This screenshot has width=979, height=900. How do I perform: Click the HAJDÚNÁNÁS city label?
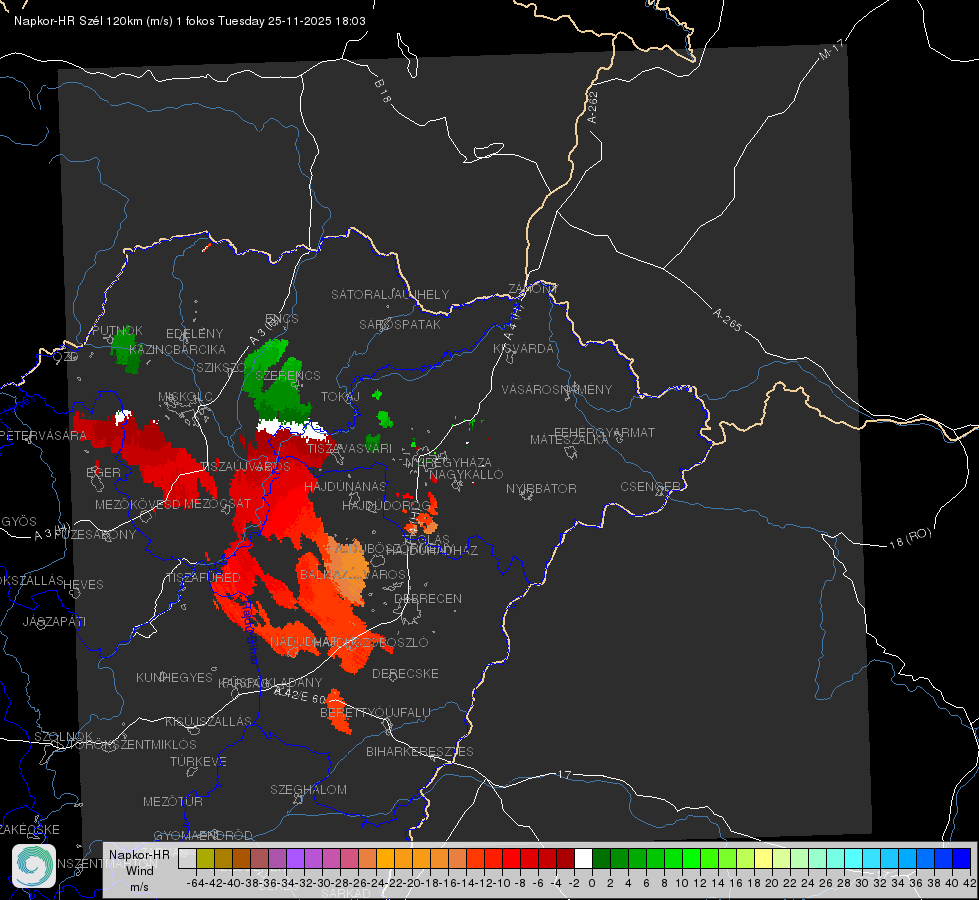pos(345,486)
